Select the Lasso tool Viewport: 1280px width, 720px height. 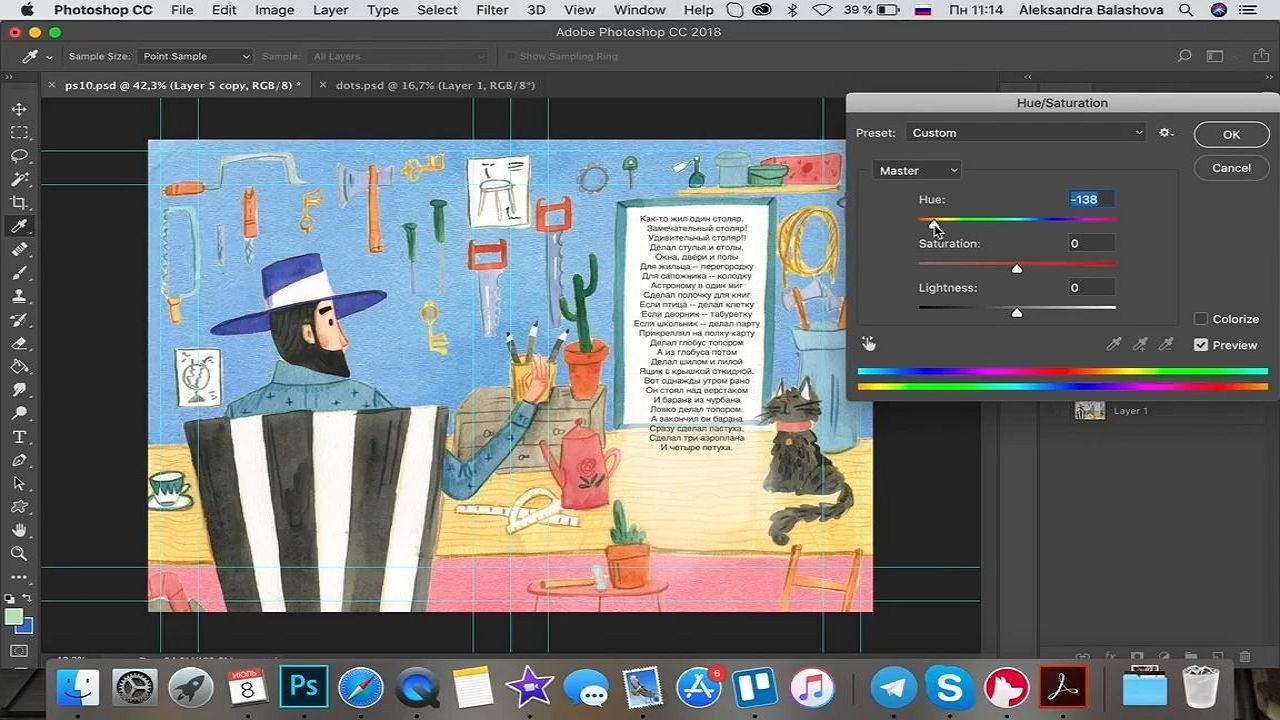tap(19, 156)
